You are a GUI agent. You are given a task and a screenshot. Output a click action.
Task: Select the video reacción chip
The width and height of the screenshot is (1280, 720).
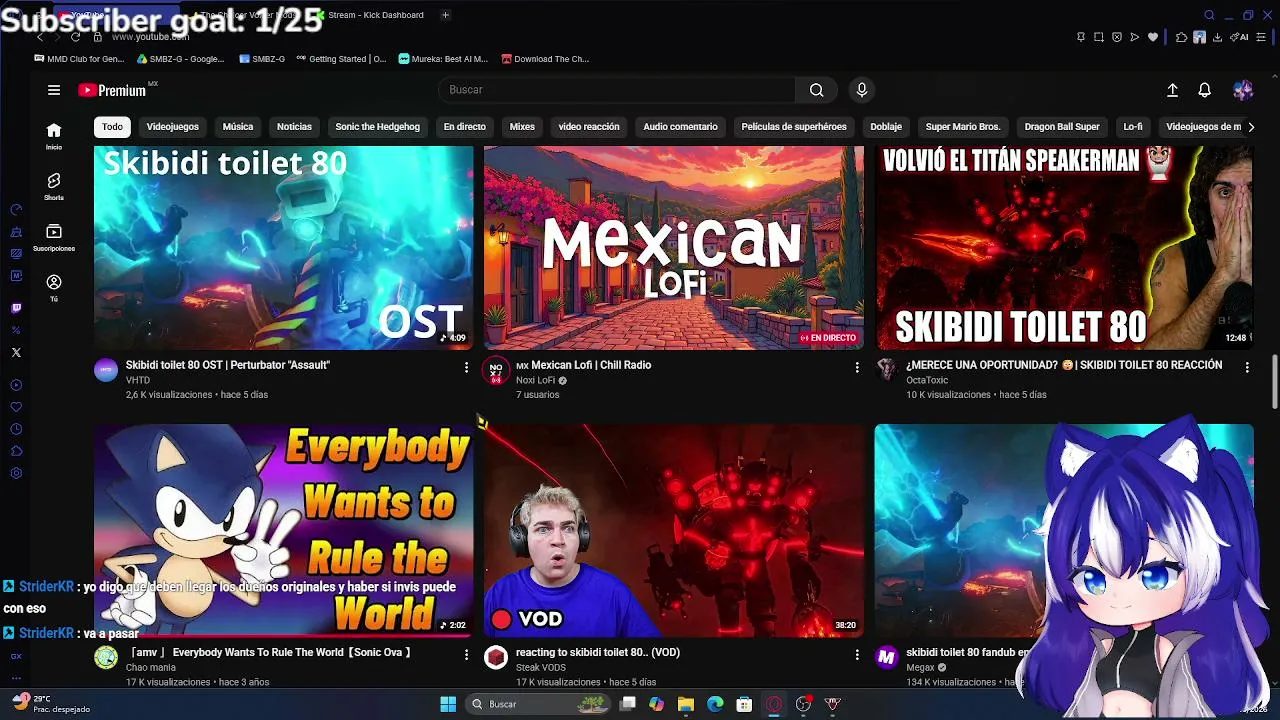(x=589, y=127)
